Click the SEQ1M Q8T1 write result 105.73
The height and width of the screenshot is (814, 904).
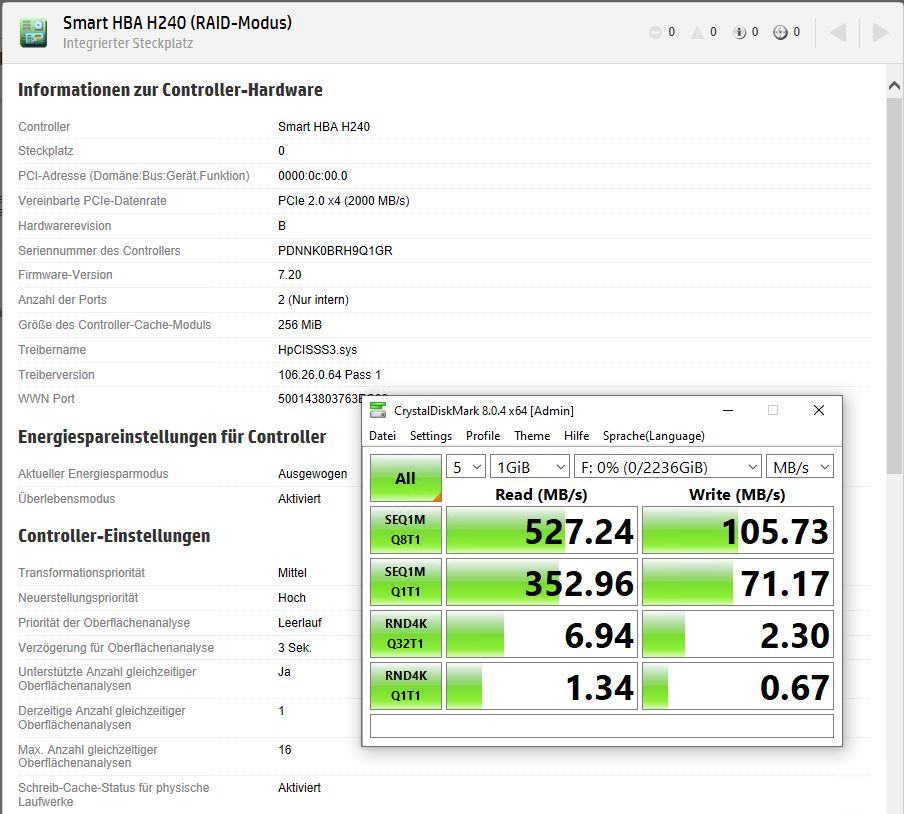click(738, 530)
